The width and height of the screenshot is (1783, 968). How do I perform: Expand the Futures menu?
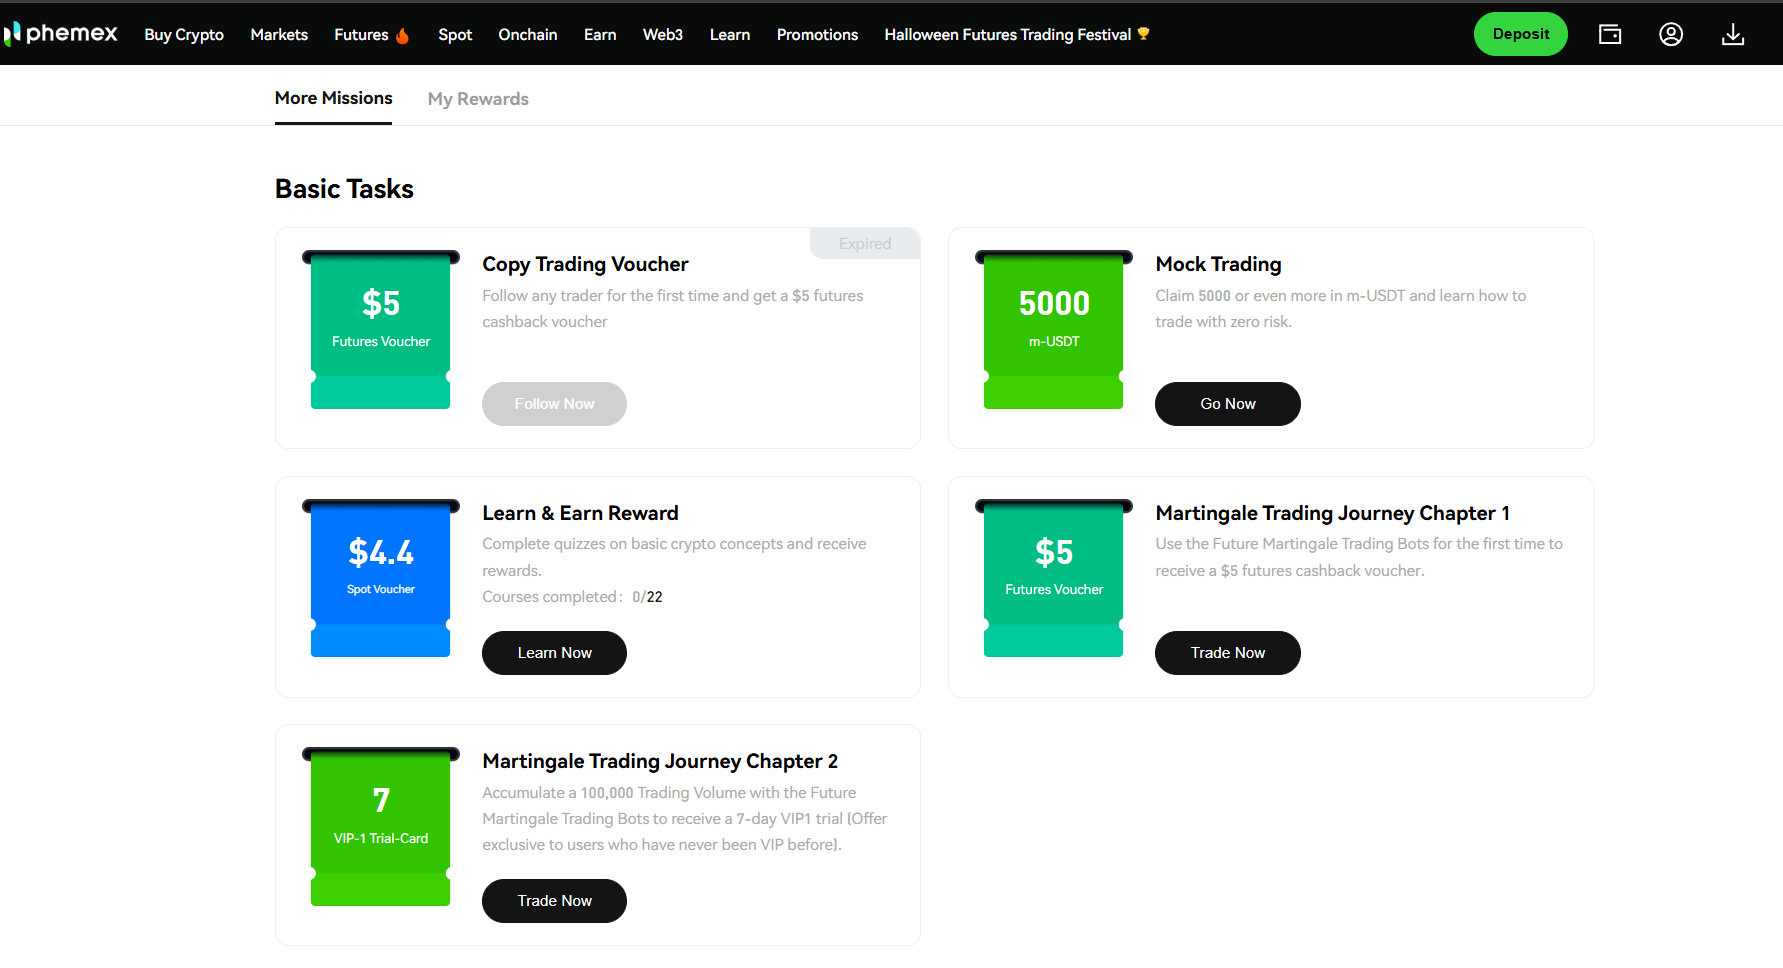361,35
